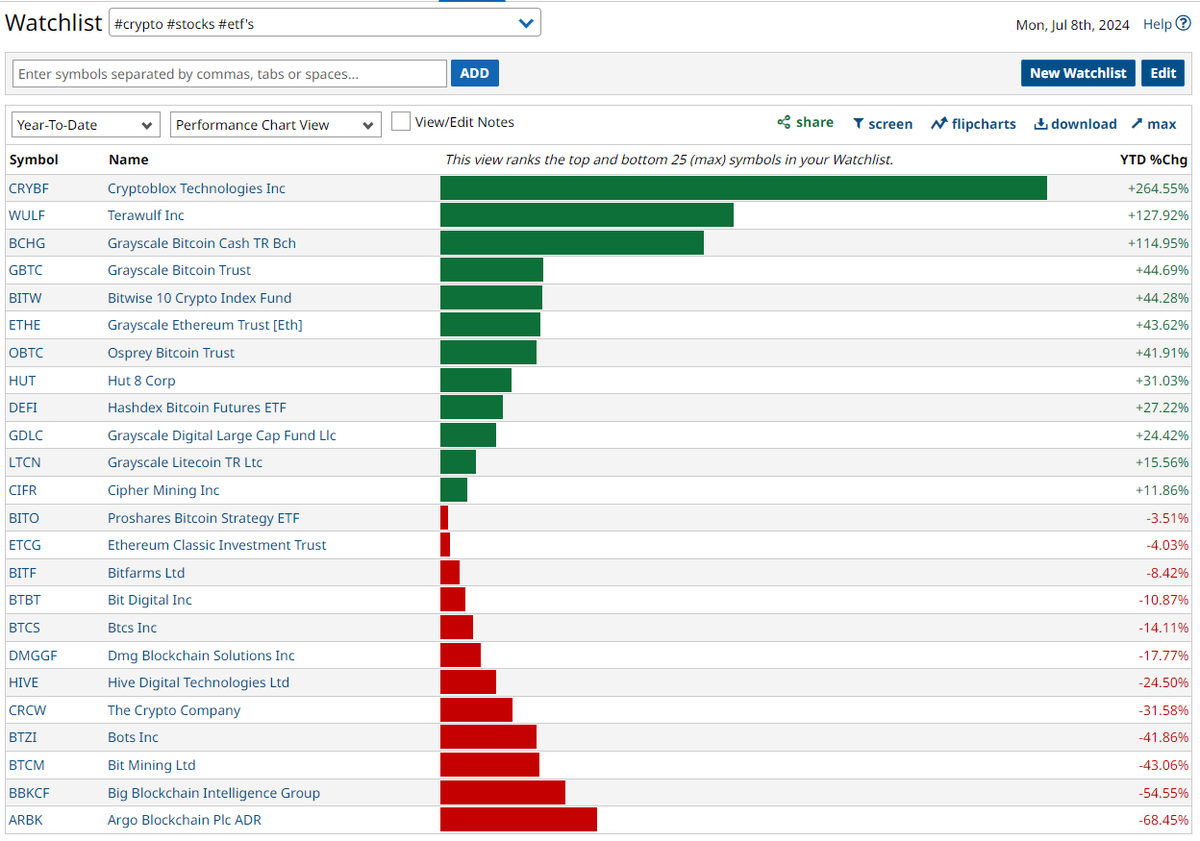Open the WULF symbol link
Image resolution: width=1200 pixels, height=841 pixels.
26,215
